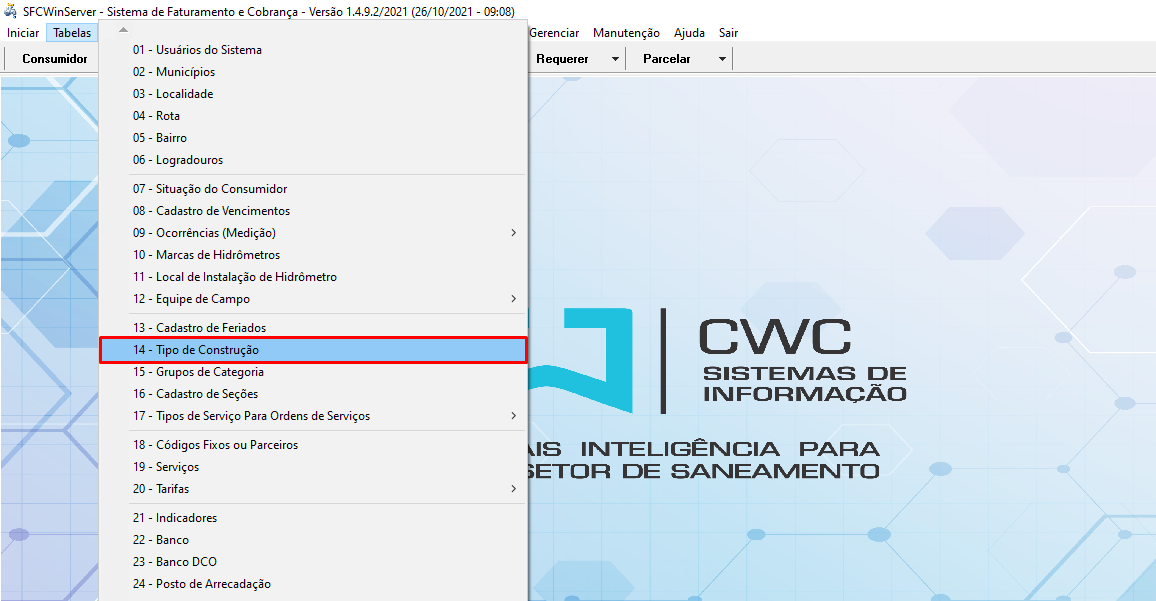
Task: Open the Ajuda menu
Action: pyautogui.click(x=689, y=33)
